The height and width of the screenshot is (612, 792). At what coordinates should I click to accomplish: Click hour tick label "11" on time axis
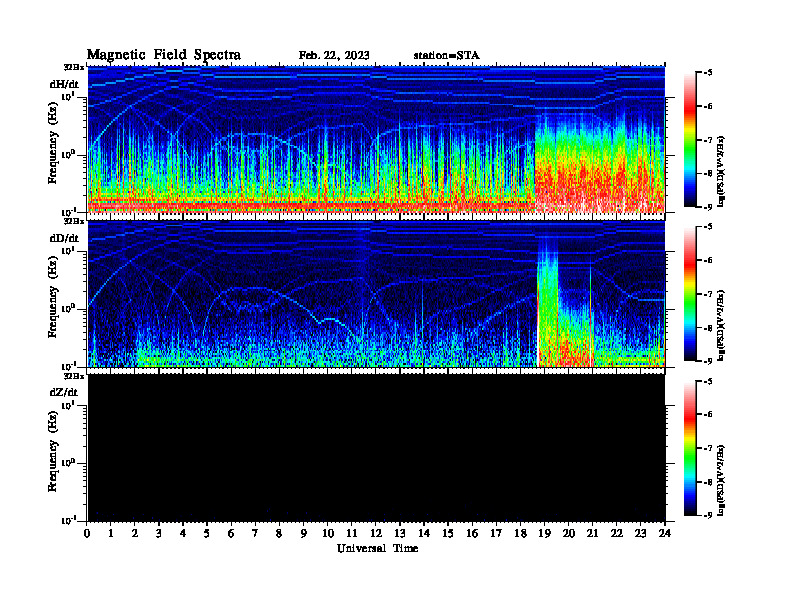352,533
